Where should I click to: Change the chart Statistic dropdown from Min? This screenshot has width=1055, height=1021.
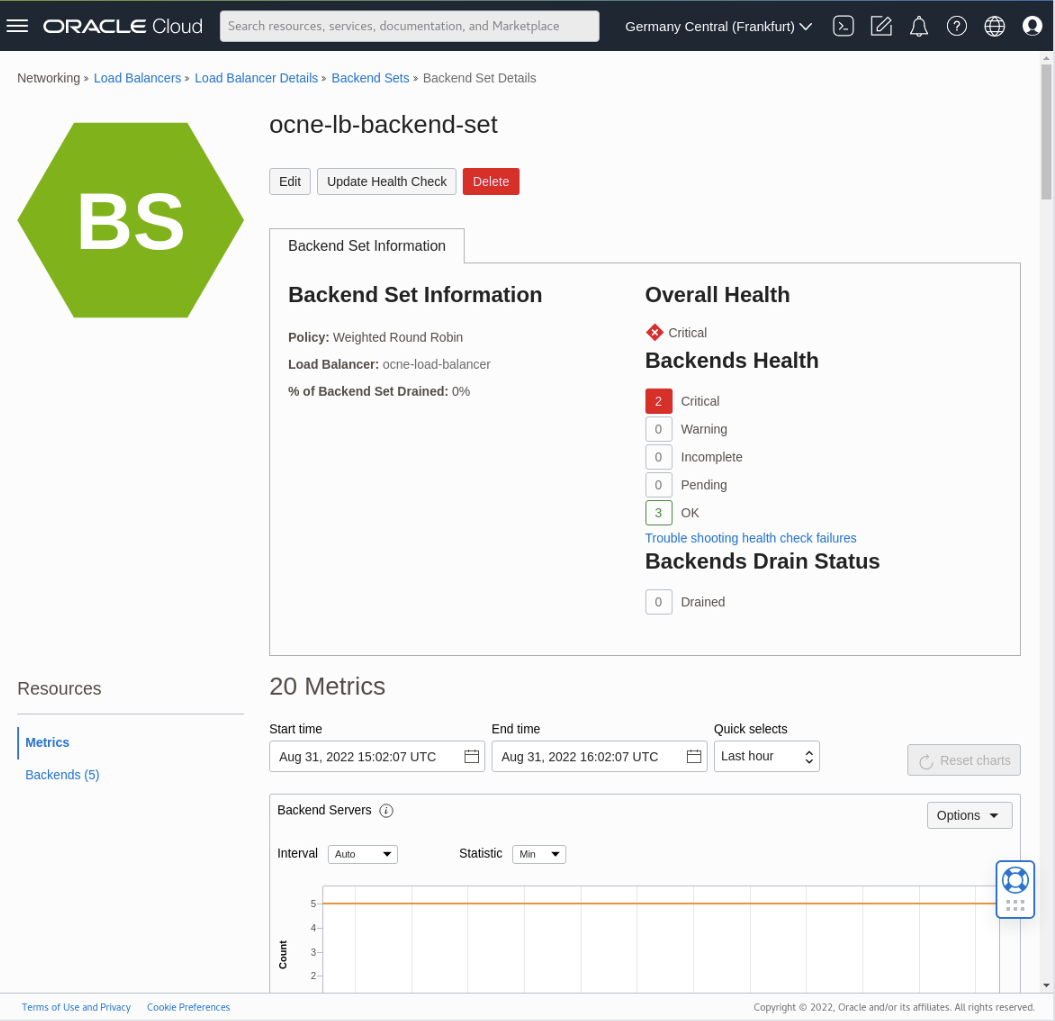point(539,854)
